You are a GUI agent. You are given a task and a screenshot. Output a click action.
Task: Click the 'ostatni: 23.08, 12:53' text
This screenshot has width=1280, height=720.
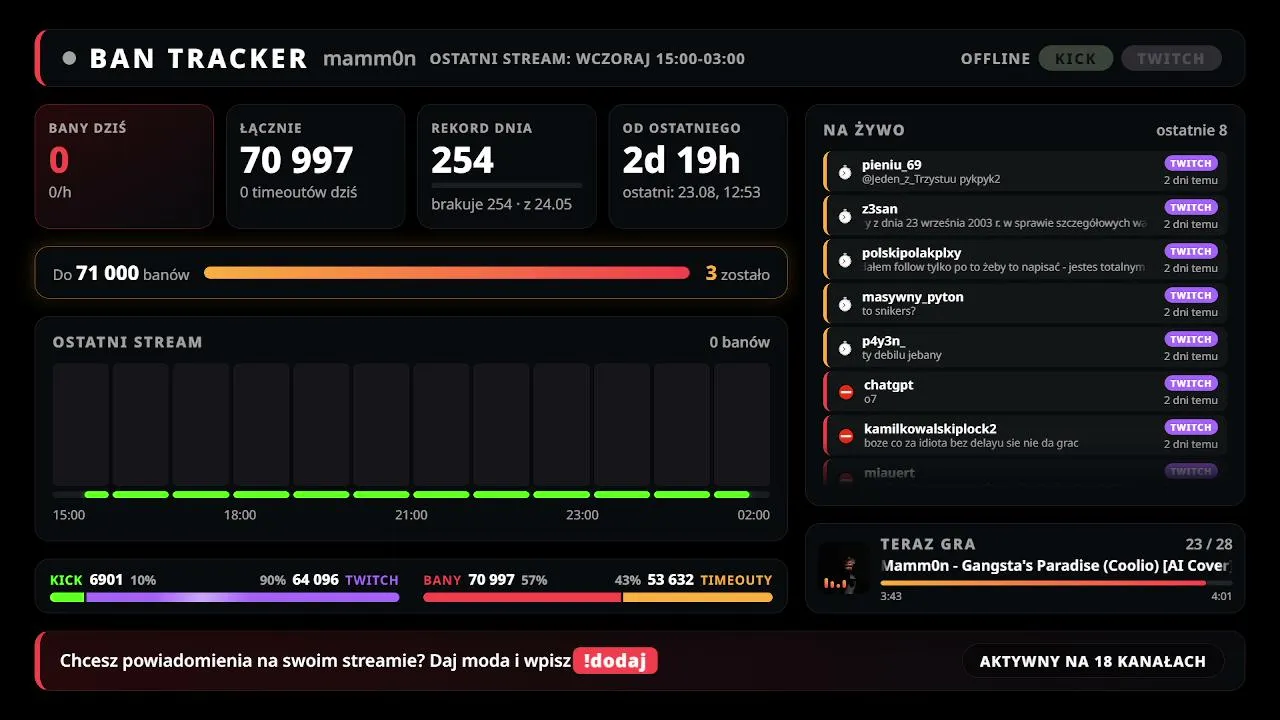coord(691,192)
